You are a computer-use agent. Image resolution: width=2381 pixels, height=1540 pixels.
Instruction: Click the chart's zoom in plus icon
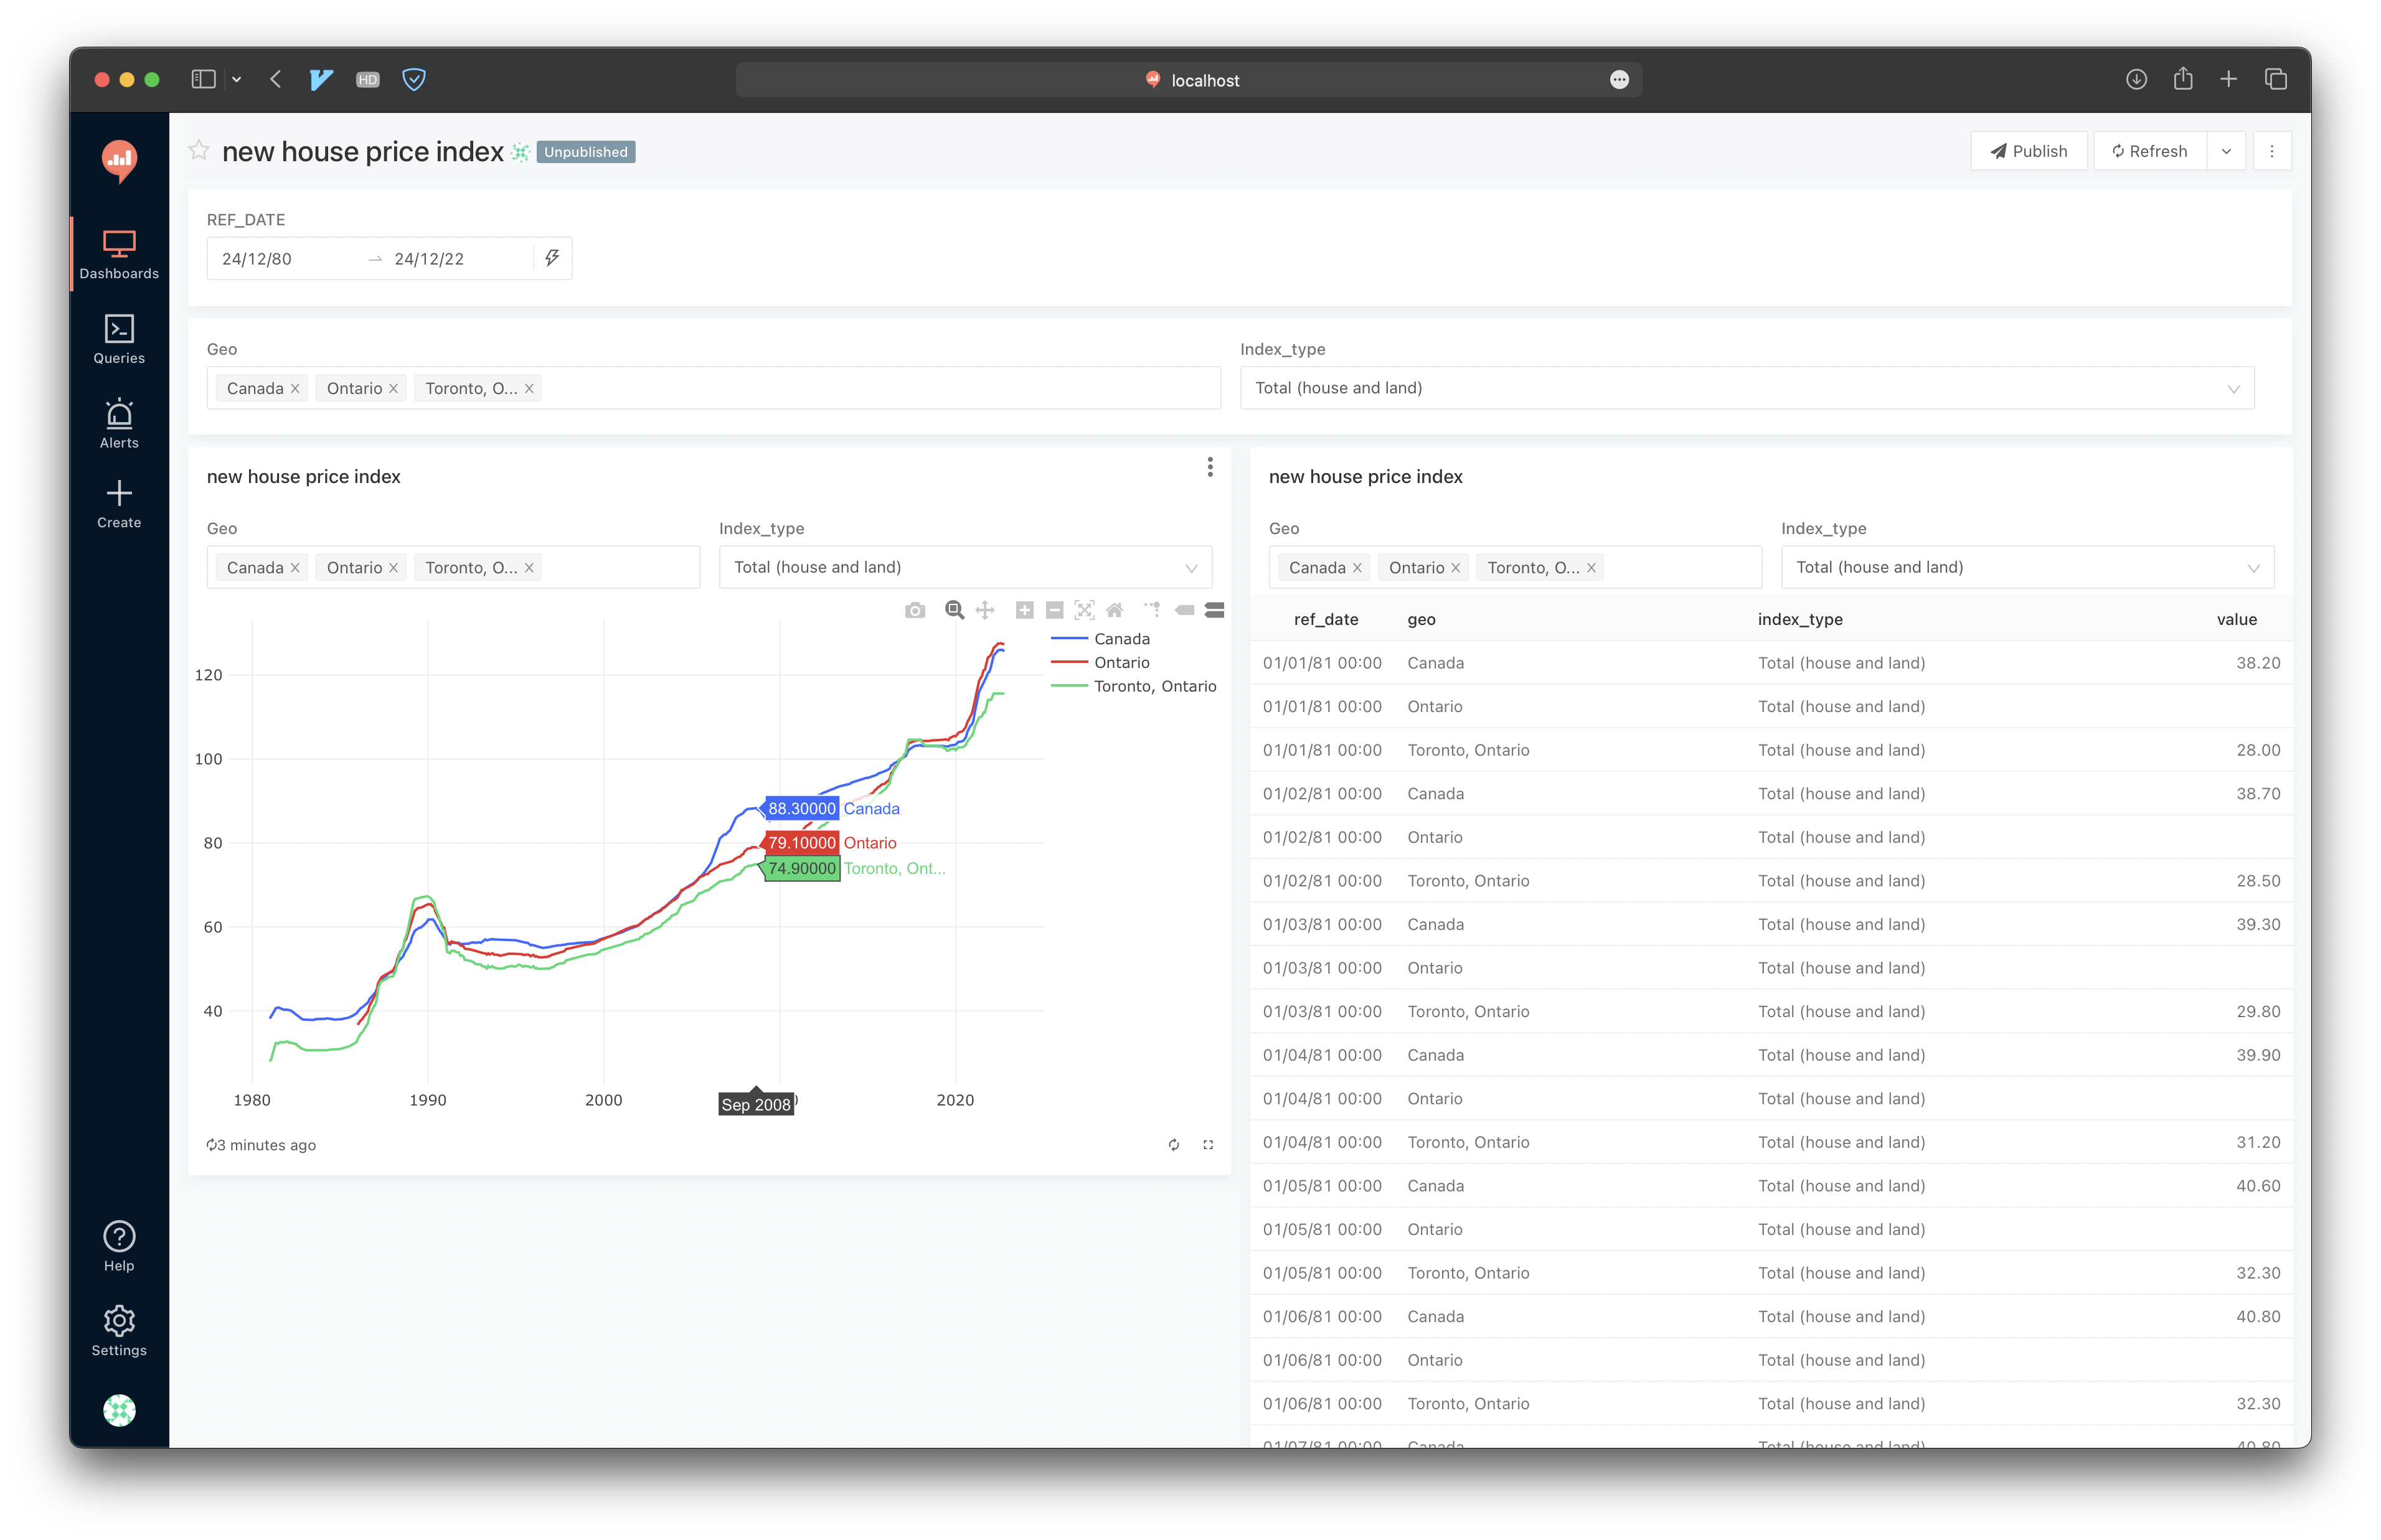(1024, 610)
